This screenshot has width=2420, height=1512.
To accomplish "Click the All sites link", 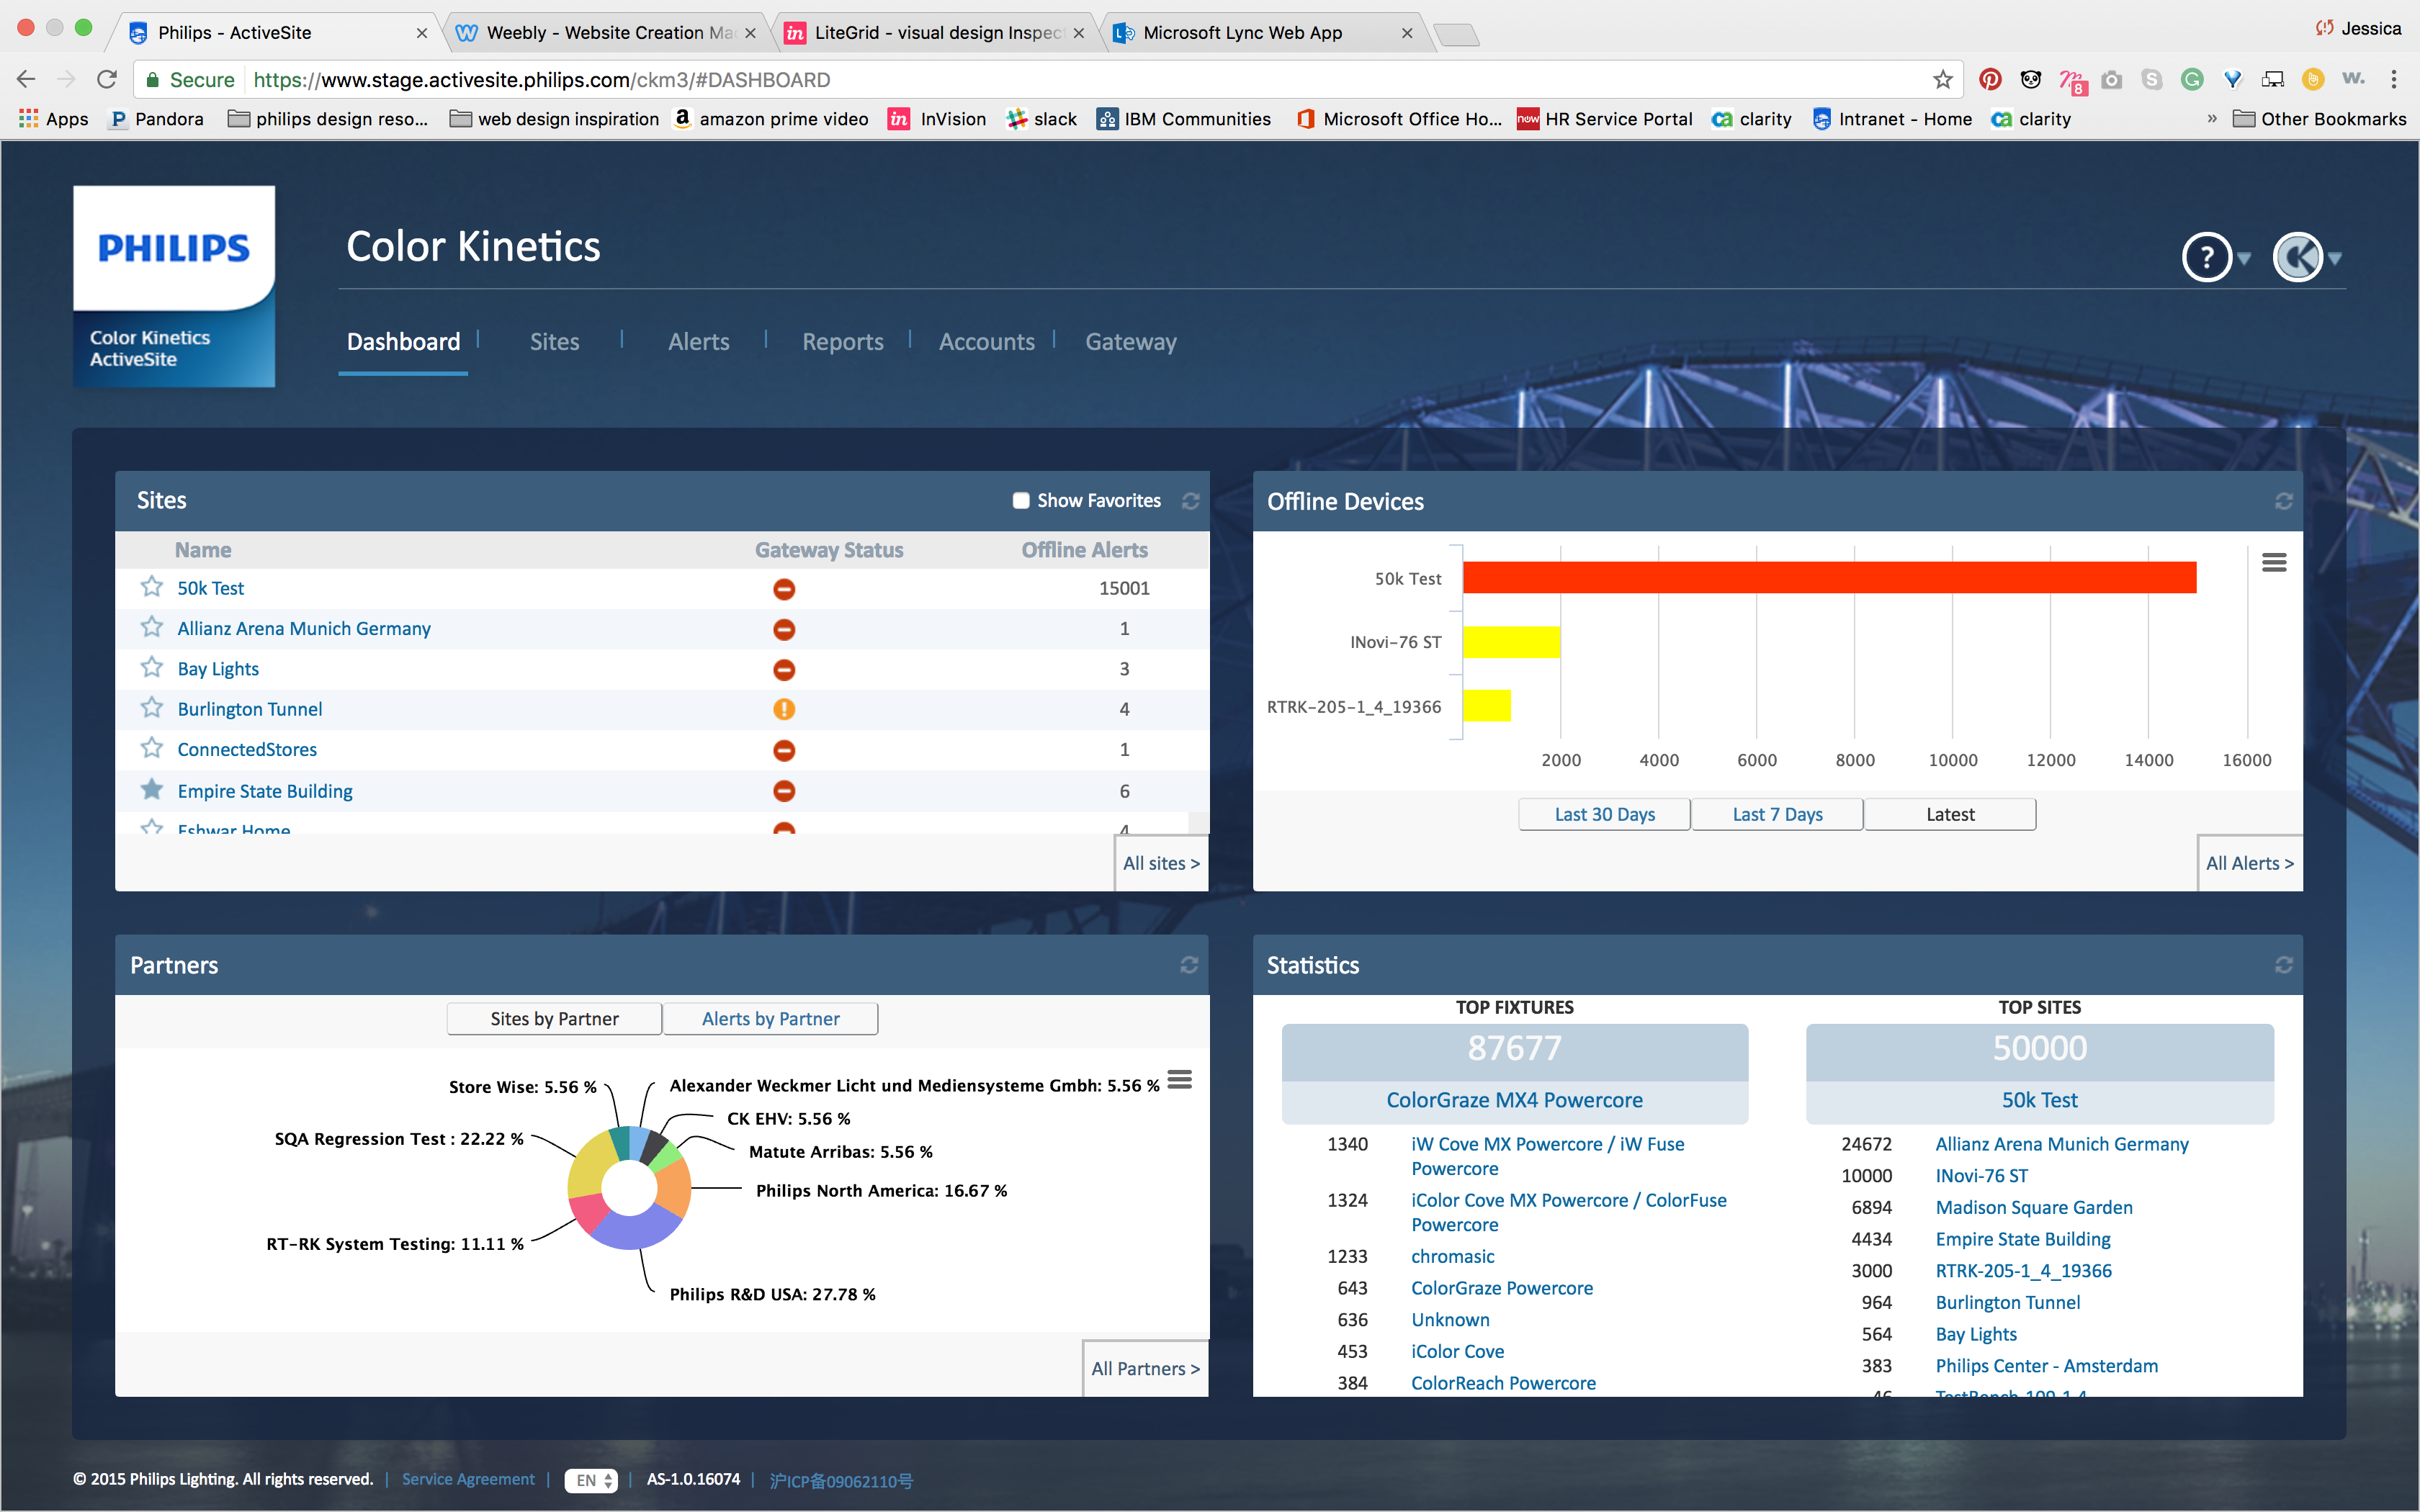I will (x=1161, y=863).
